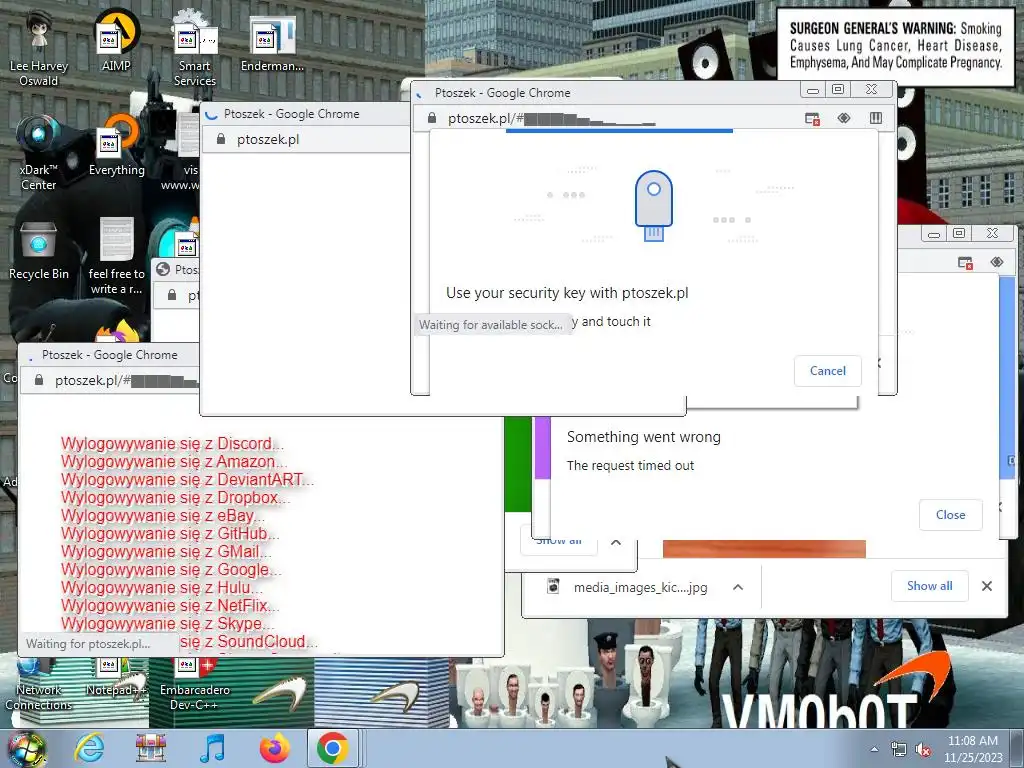This screenshot has width=1024, height=768.
Task: Open the xDark Center desktop icon
Action: [x=38, y=152]
